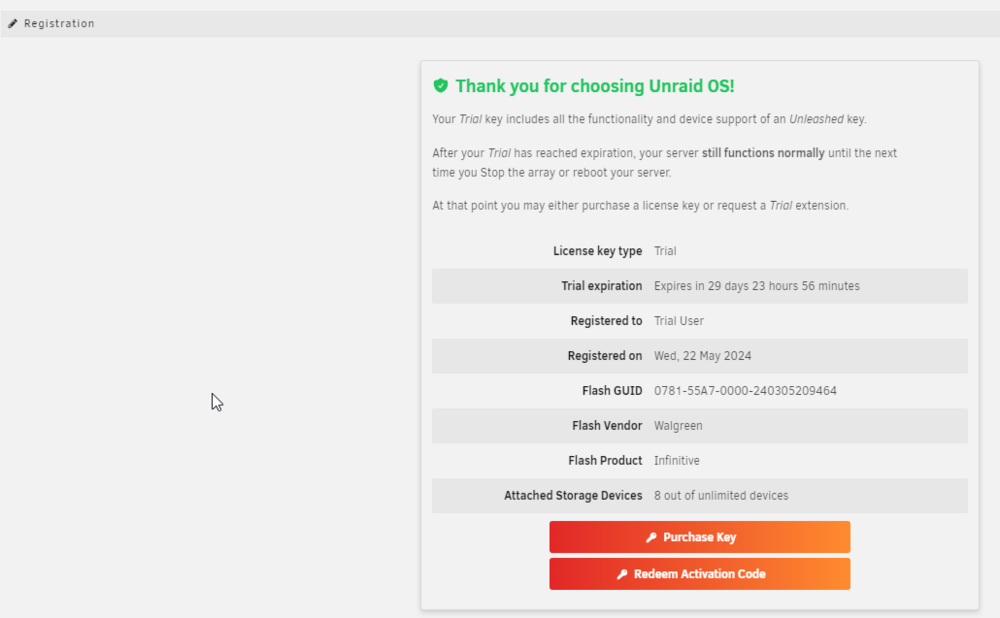The height and width of the screenshot is (618, 1000).
Task: Click the License key type Trial value
Action: [665, 251]
